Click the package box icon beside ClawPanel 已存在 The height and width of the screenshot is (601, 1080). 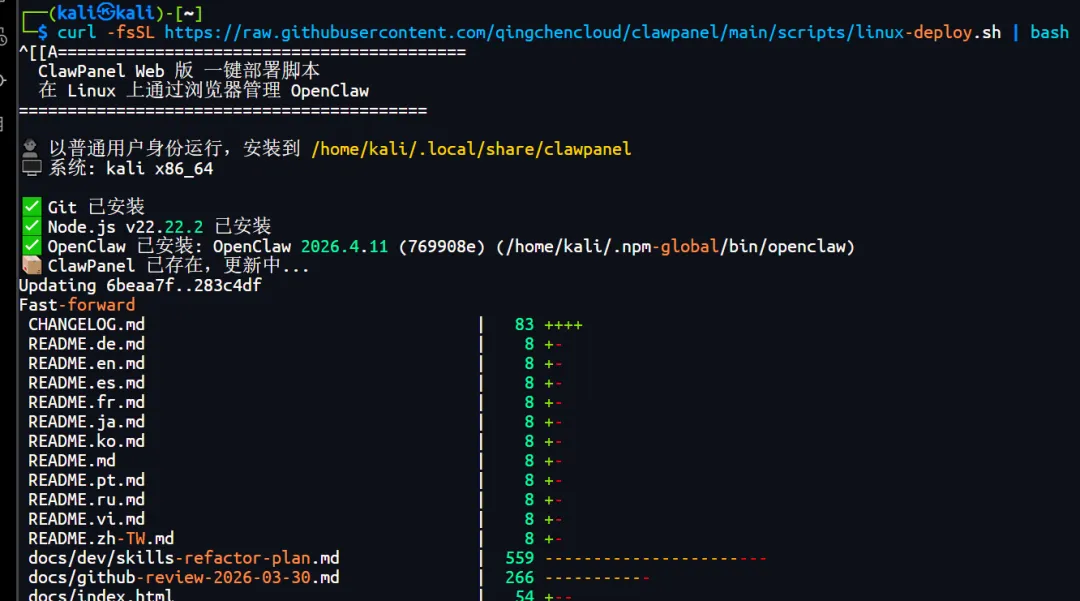click(x=32, y=265)
